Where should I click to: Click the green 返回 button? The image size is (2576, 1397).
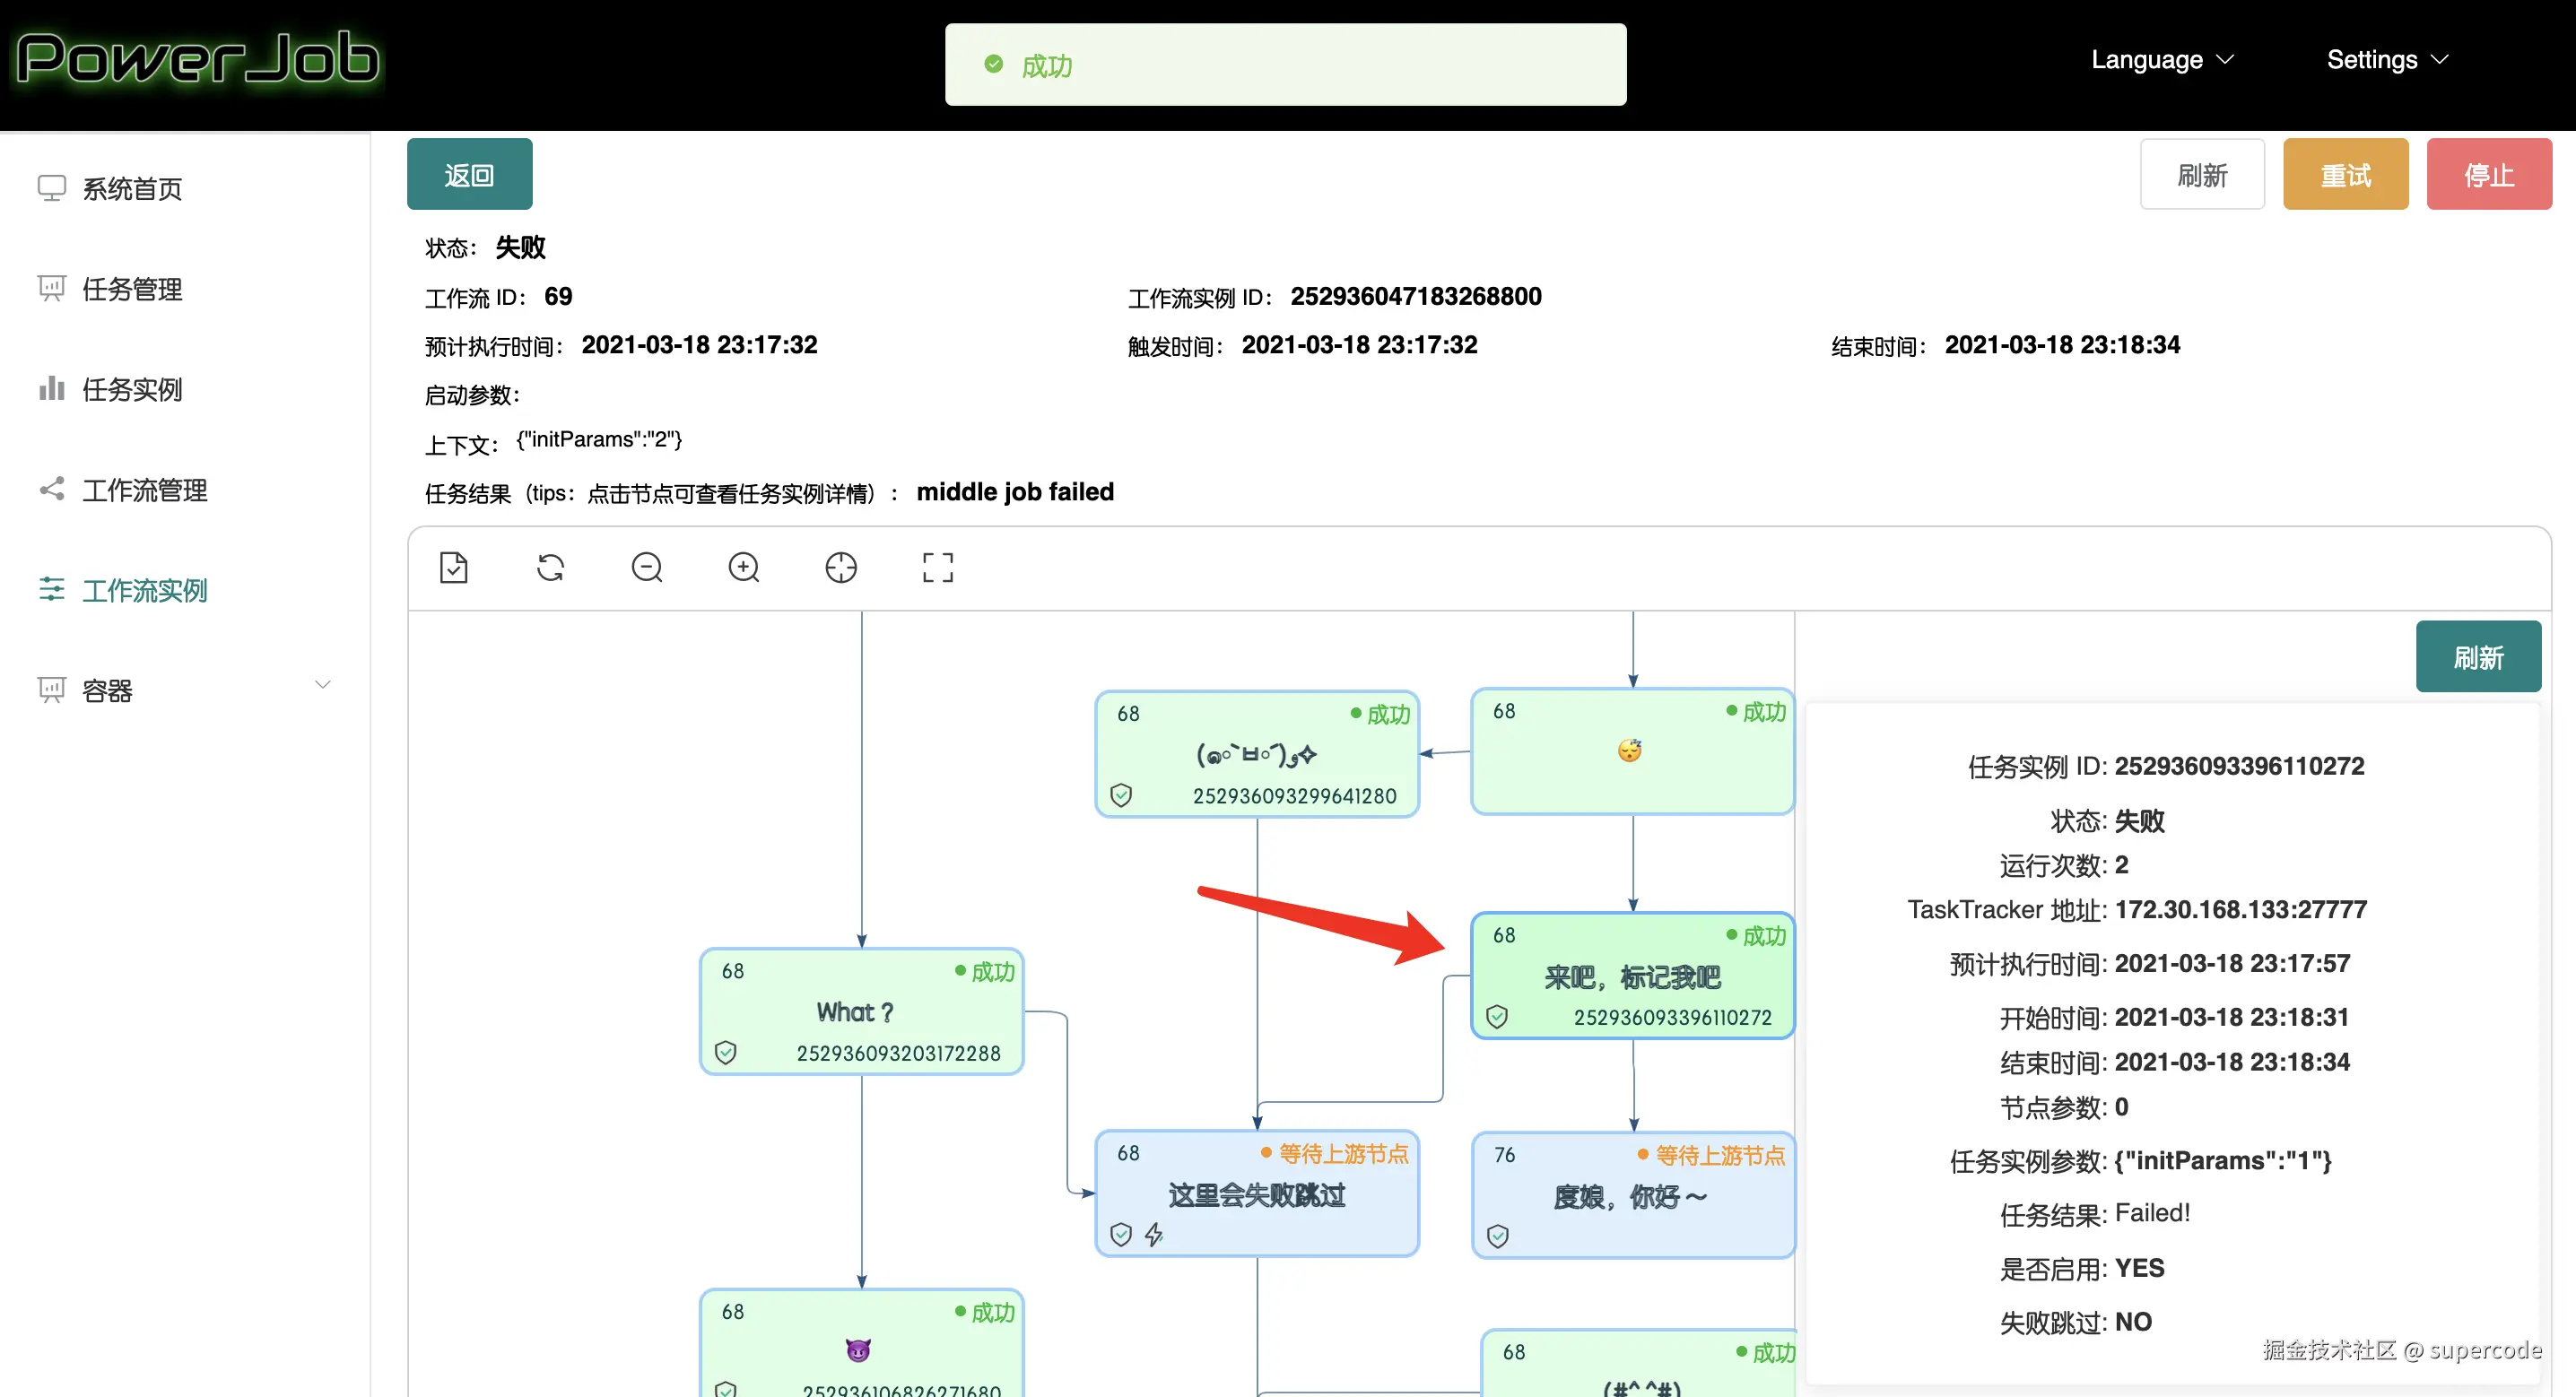[x=469, y=175]
